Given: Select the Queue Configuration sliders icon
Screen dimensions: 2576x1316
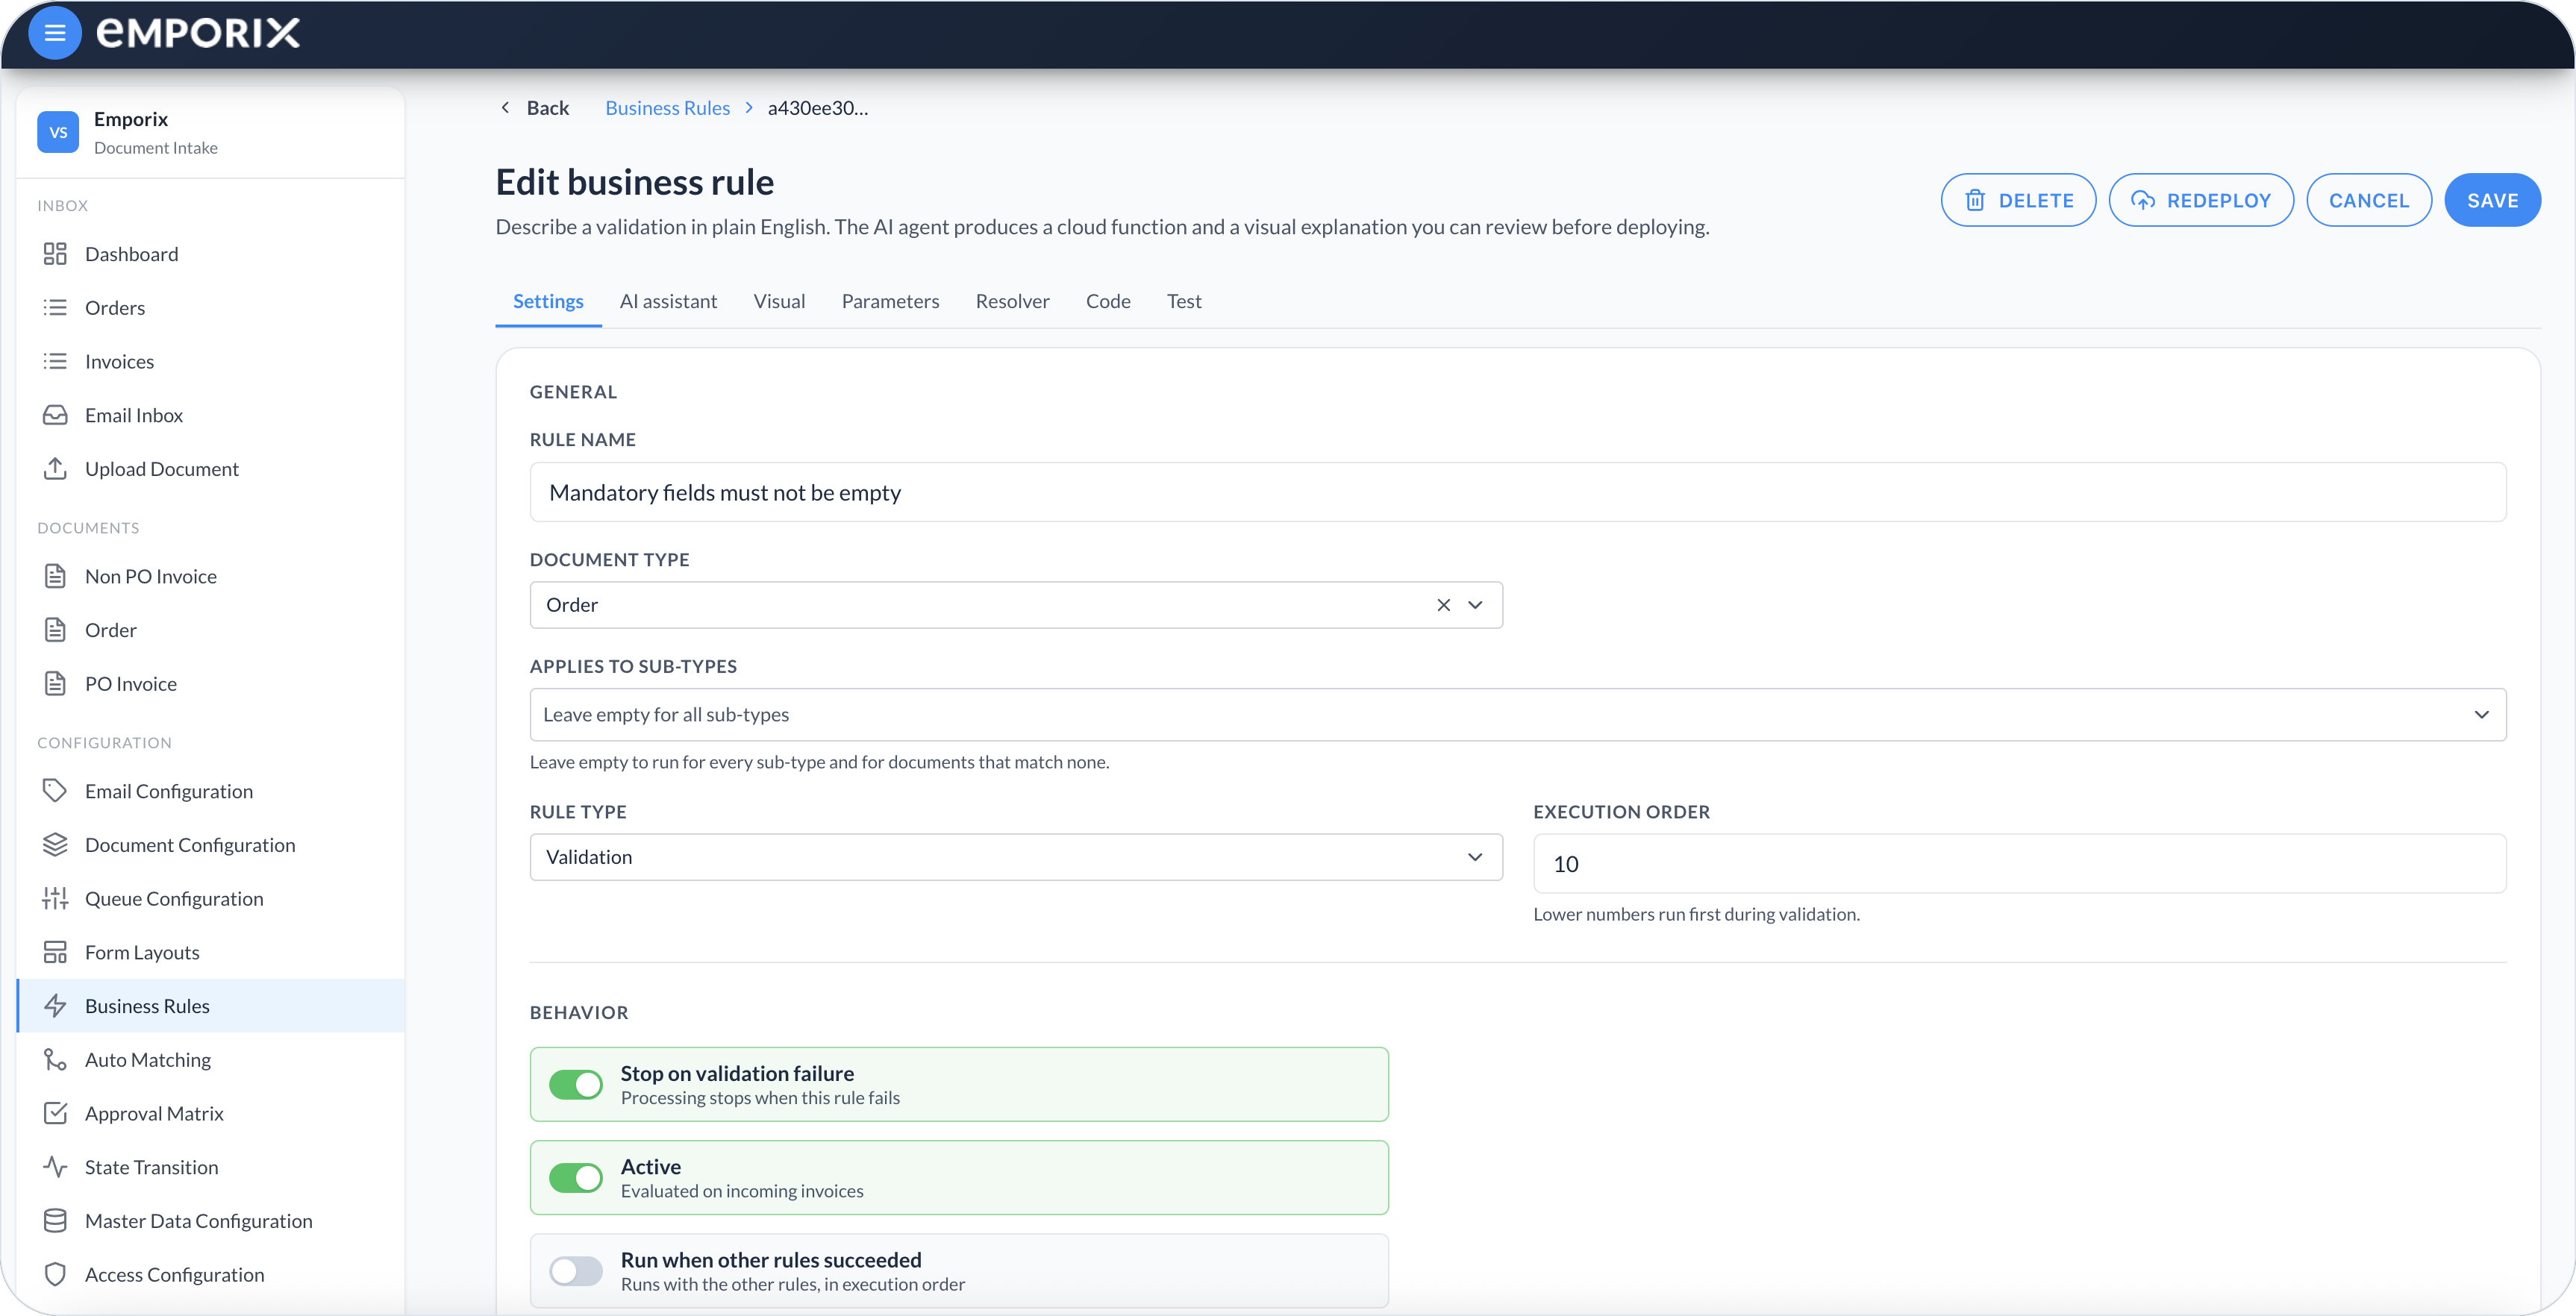Looking at the screenshot, I should coord(55,899).
